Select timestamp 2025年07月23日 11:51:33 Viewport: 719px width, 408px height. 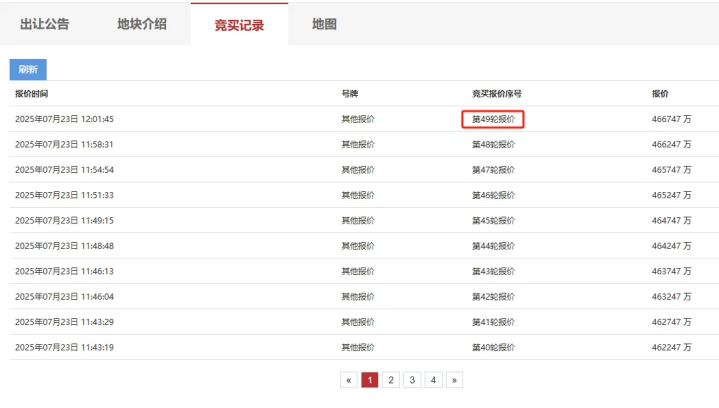64,195
